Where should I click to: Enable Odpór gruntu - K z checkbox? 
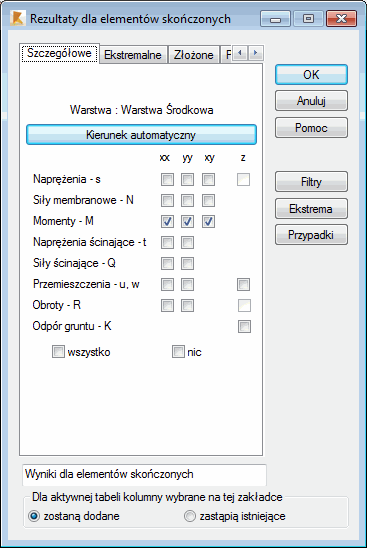coord(244,326)
